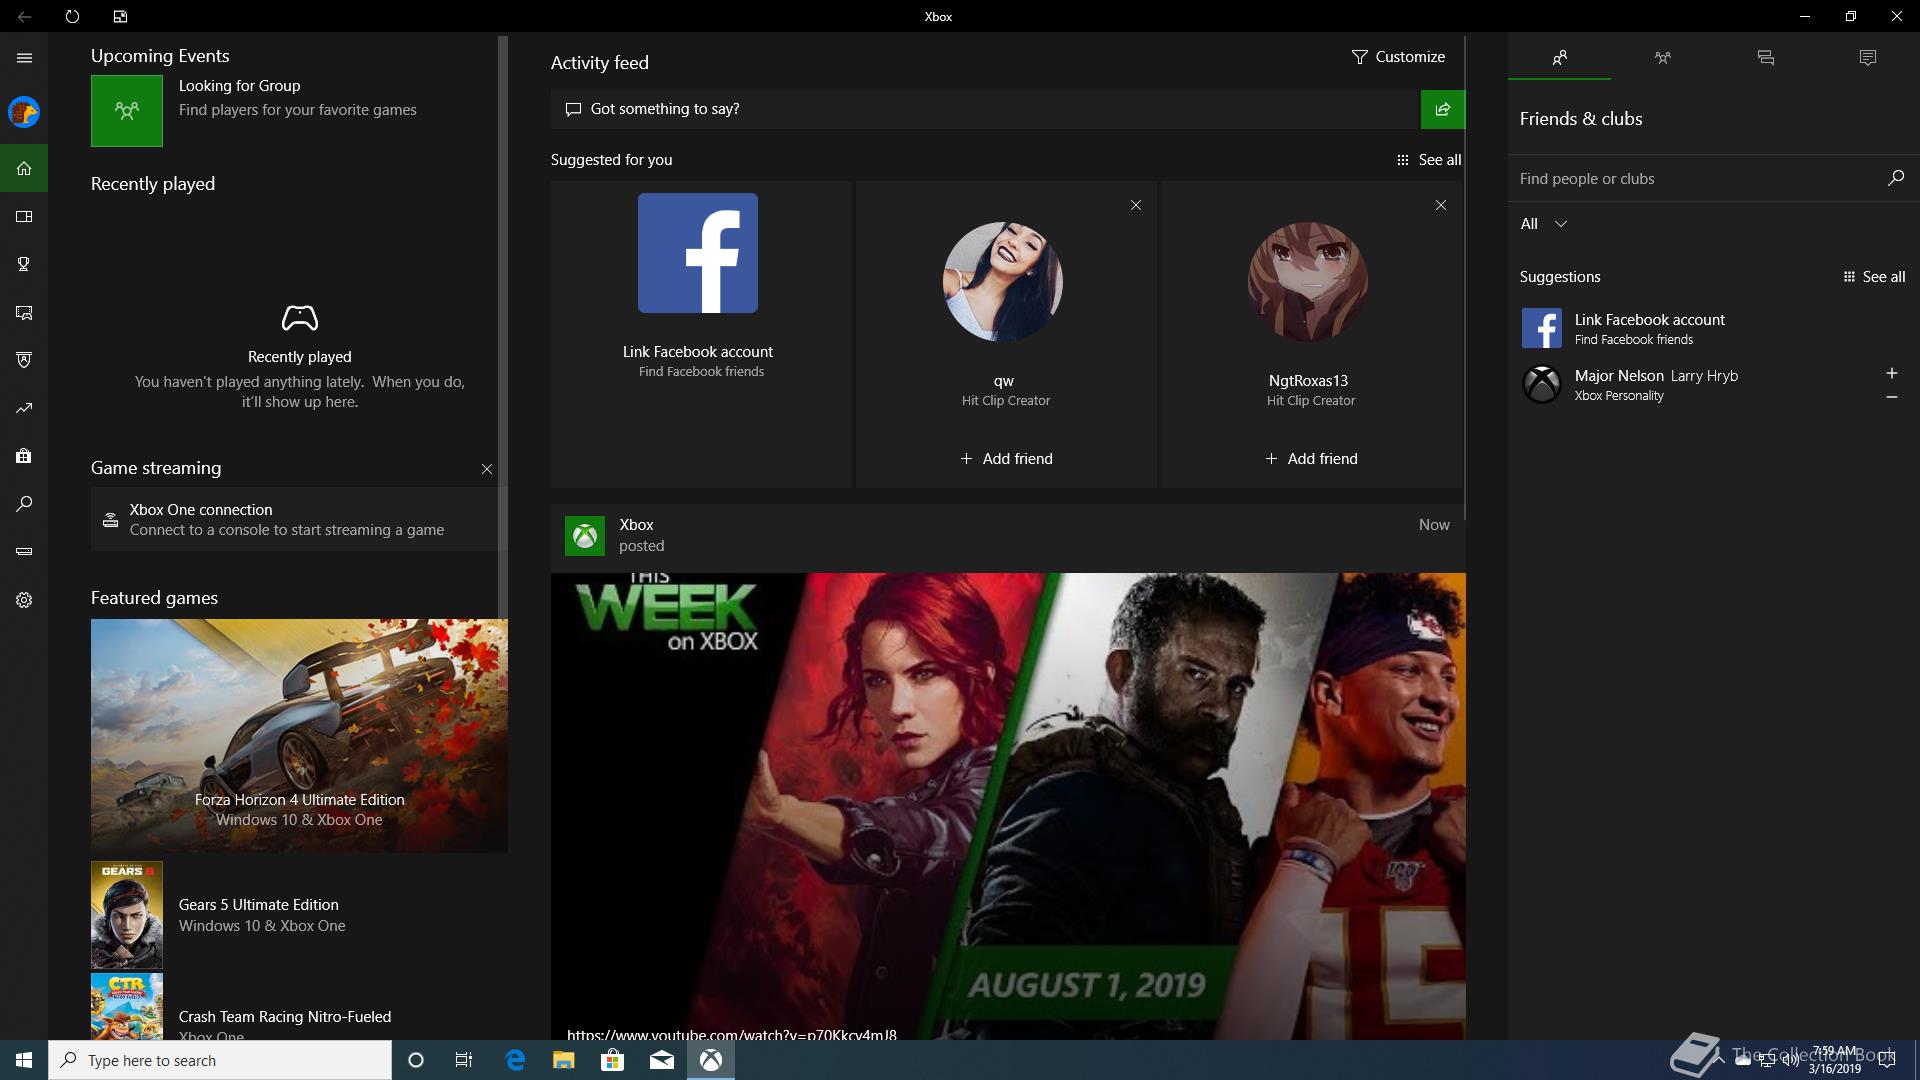Click the taskbar Type here to search box
The width and height of the screenshot is (1920, 1080).
coord(220,1060)
